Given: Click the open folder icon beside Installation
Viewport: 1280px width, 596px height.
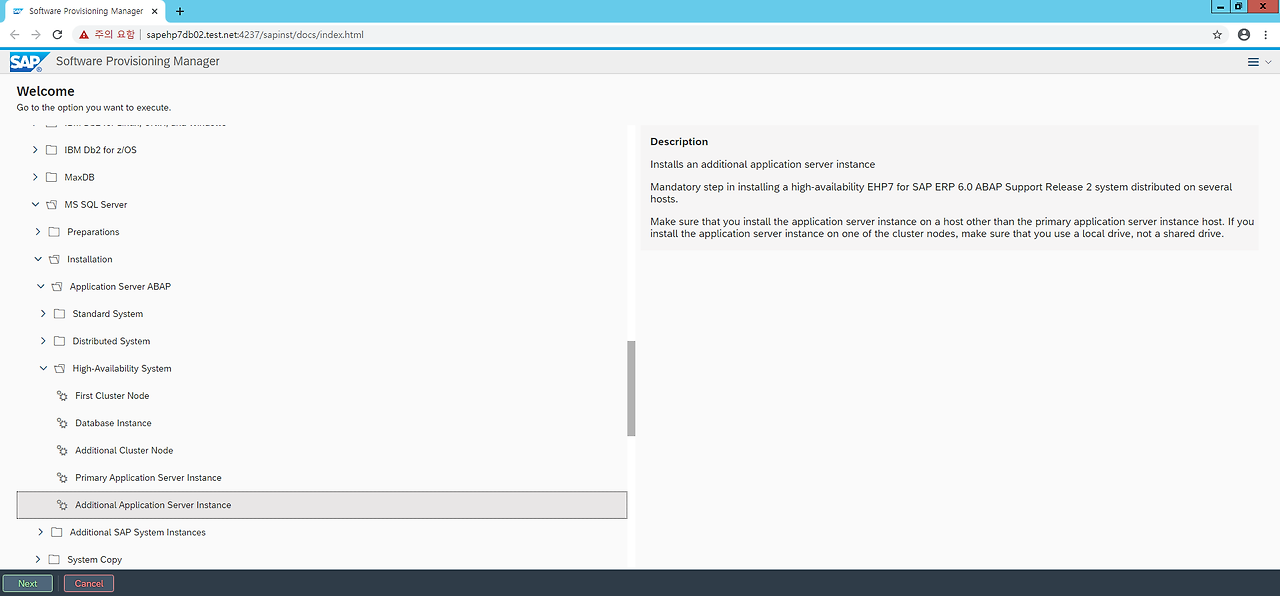Looking at the screenshot, I should [x=54, y=259].
